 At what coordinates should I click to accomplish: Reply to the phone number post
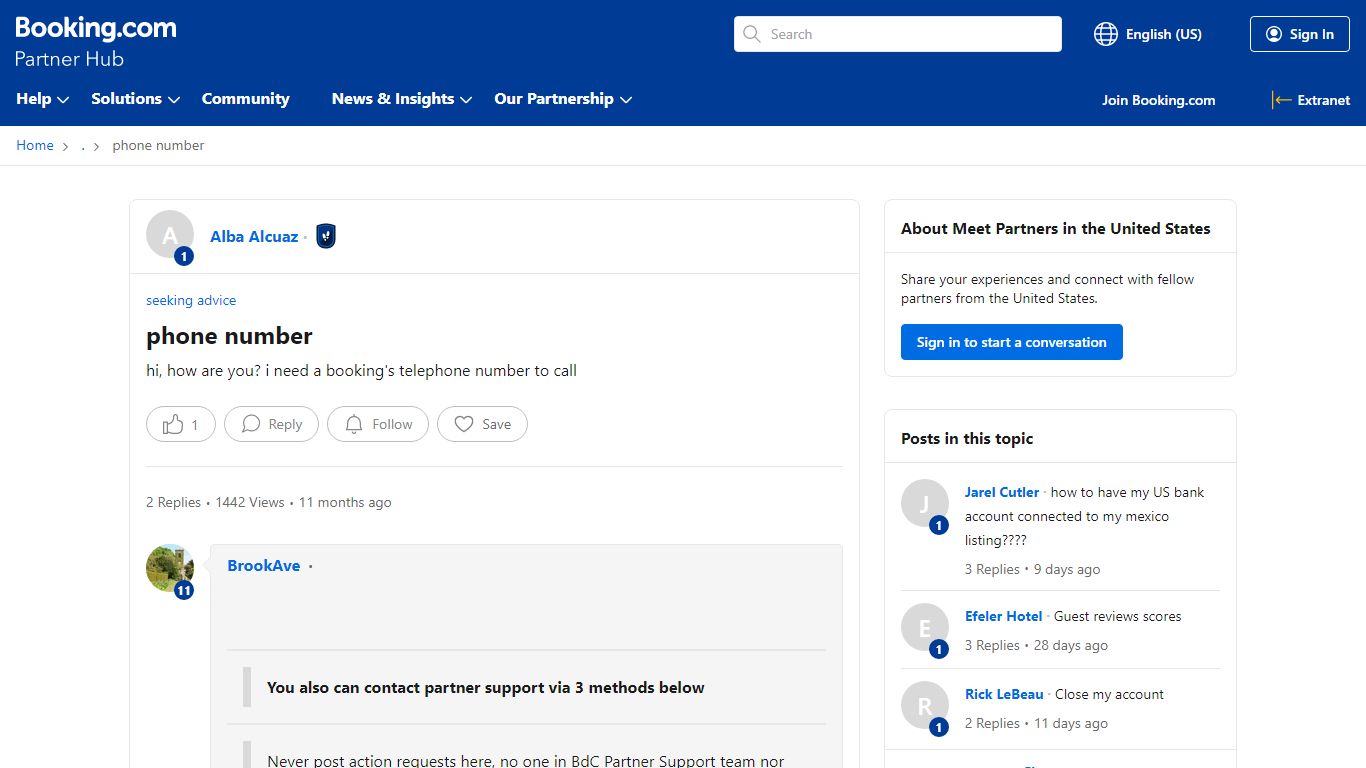pyautogui.click(x=271, y=424)
